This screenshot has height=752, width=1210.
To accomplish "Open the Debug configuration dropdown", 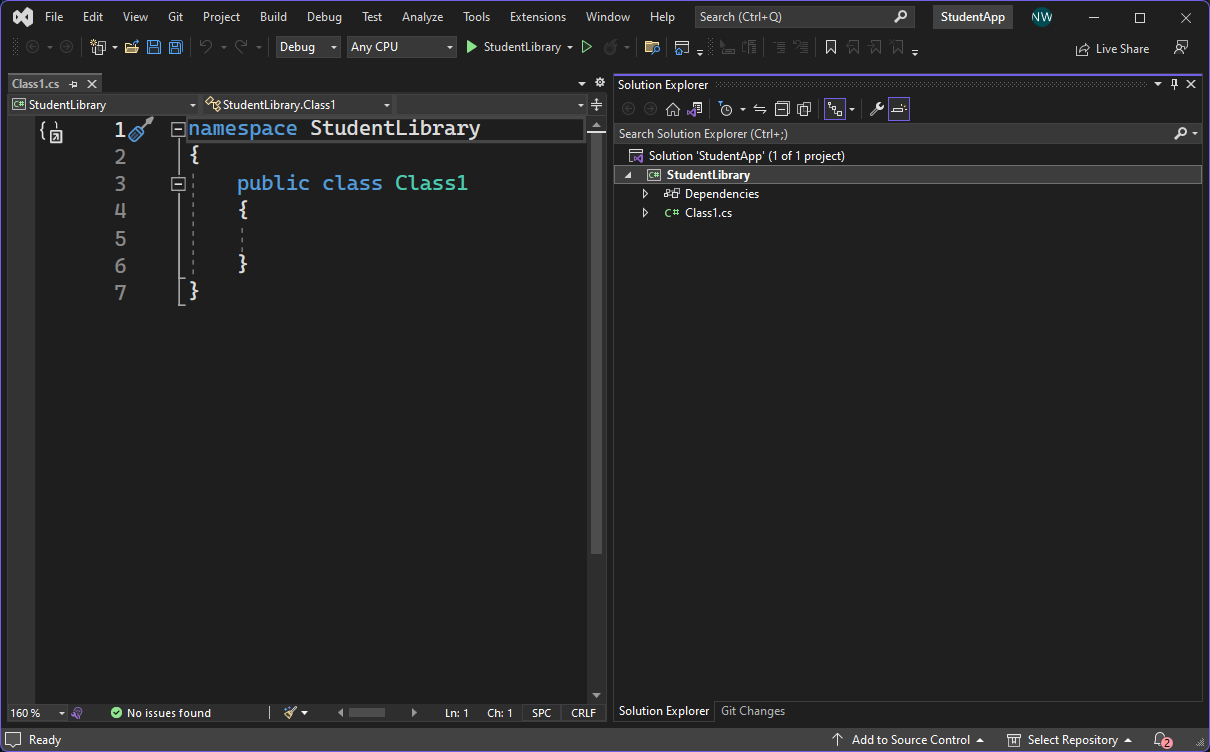I will click(x=308, y=47).
